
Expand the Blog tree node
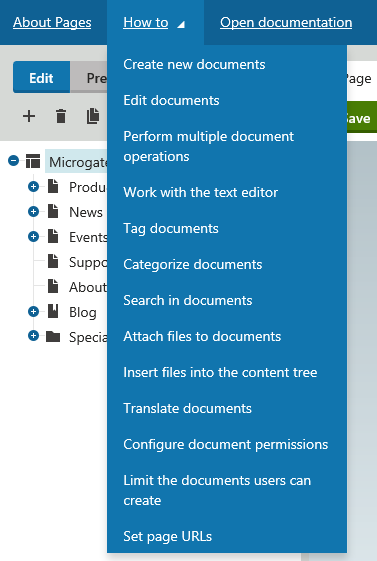[x=33, y=312]
